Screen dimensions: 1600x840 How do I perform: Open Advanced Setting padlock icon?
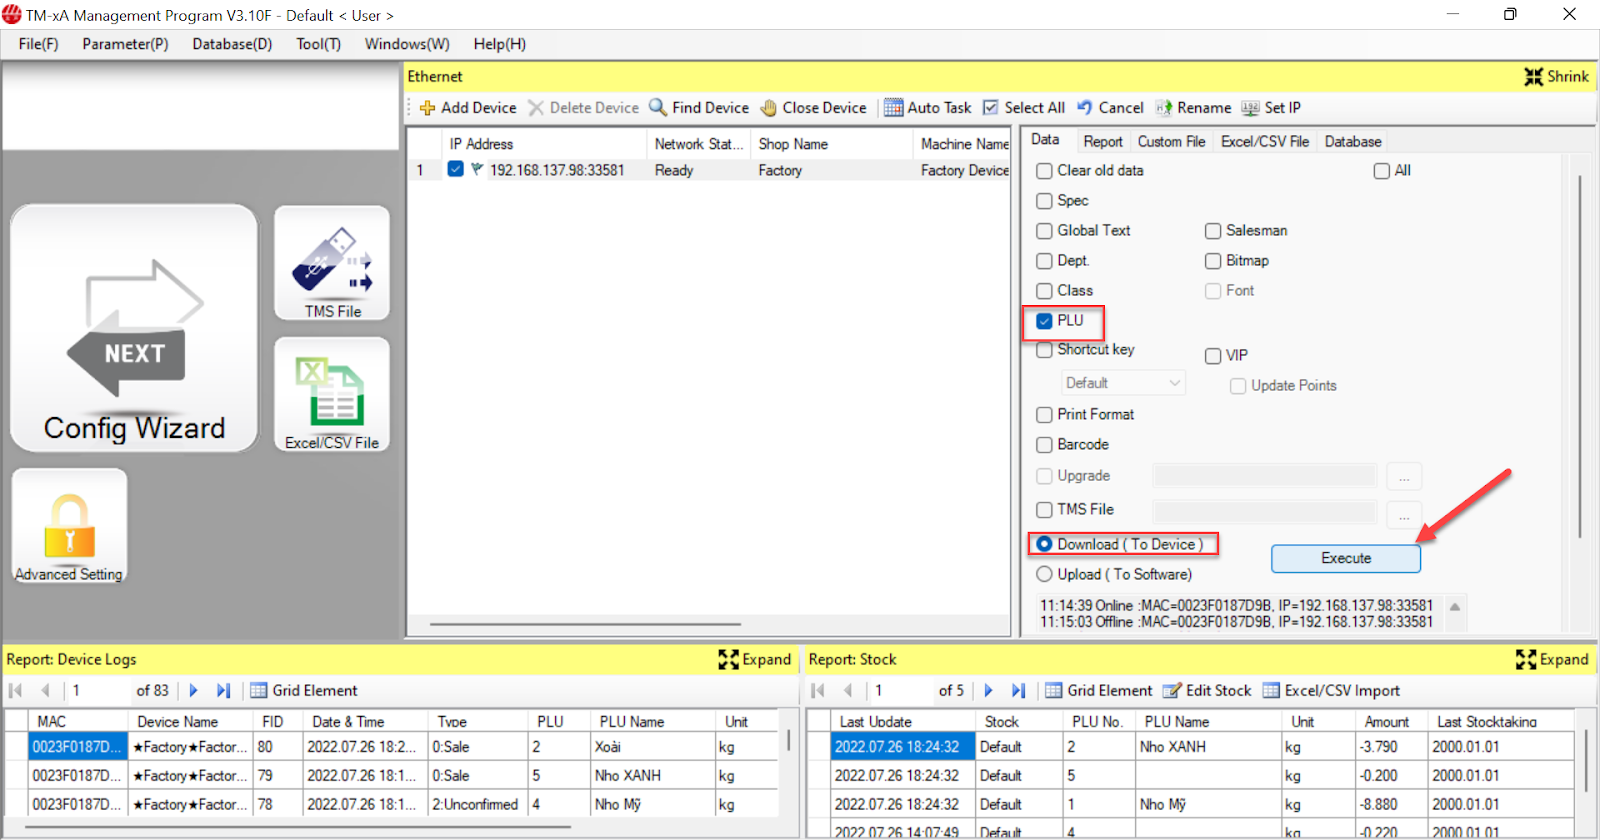(69, 527)
